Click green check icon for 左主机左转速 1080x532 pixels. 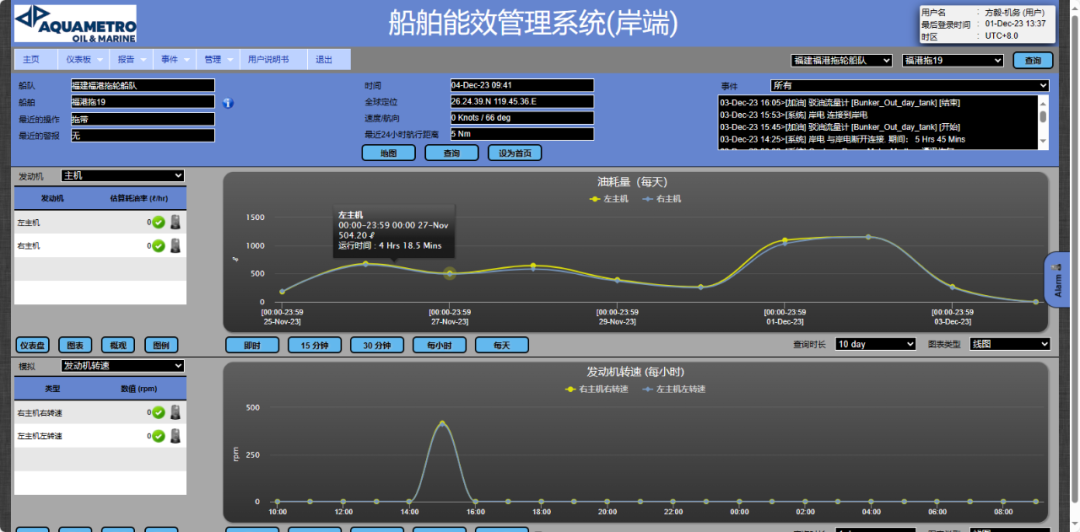[x=158, y=436]
